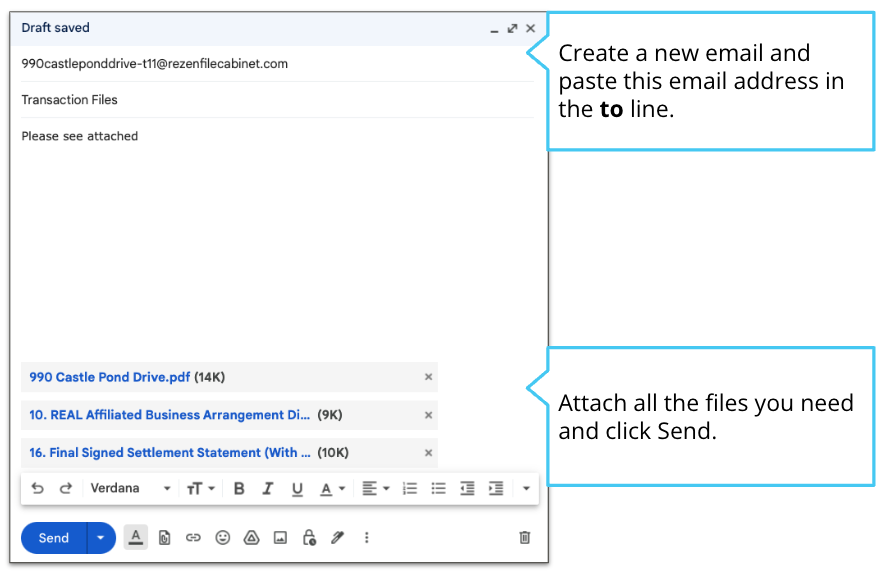Insert a link icon
Screen dimensions: 891x577
coord(193,538)
